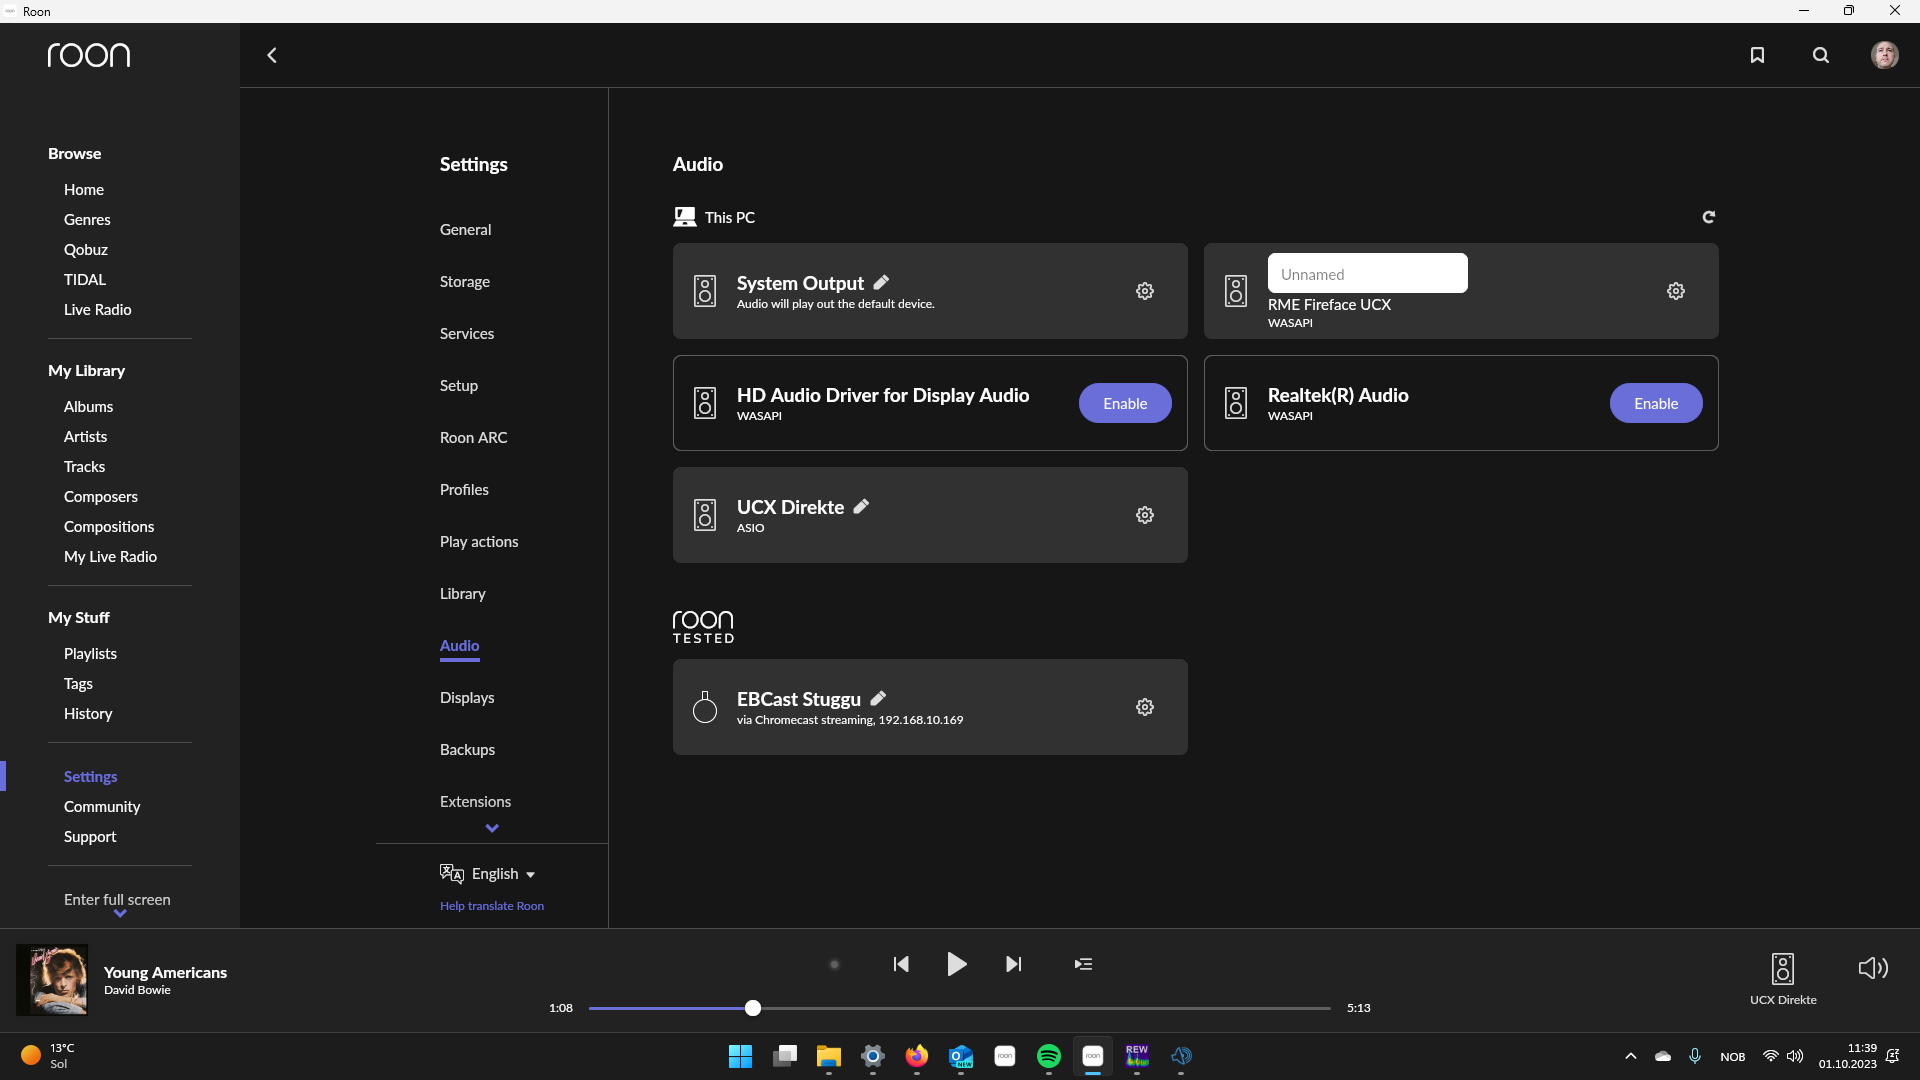This screenshot has width=1920, height=1080.
Task: Click the track progress slider handle
Action: point(753,1008)
